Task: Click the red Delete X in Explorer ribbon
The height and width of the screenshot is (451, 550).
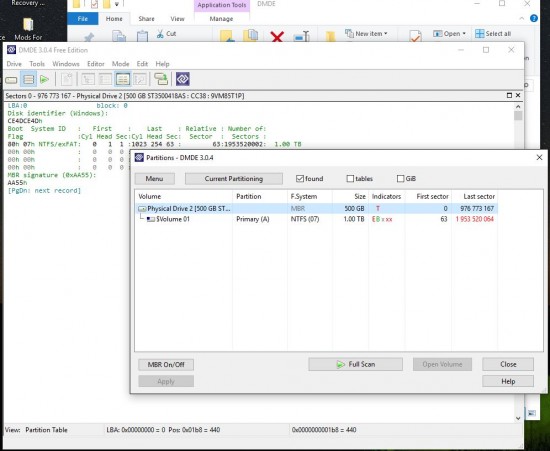Action: click(277, 36)
